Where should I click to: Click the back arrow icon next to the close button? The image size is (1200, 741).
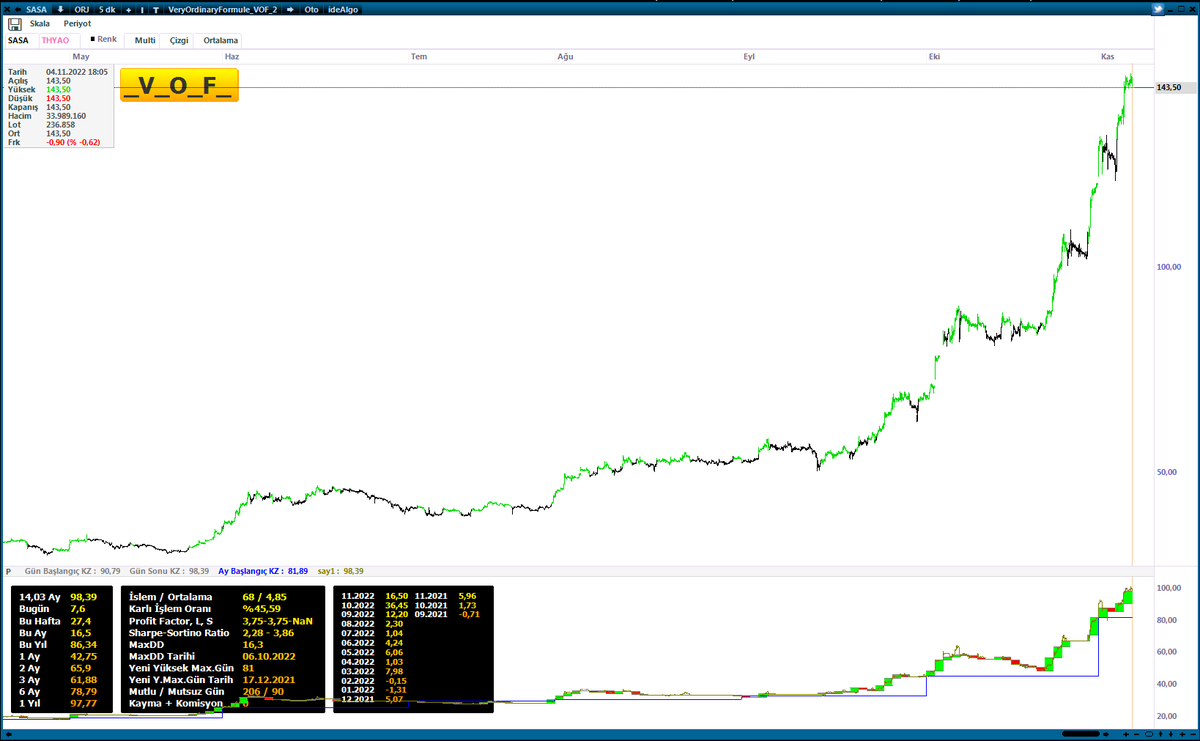click(17, 9)
